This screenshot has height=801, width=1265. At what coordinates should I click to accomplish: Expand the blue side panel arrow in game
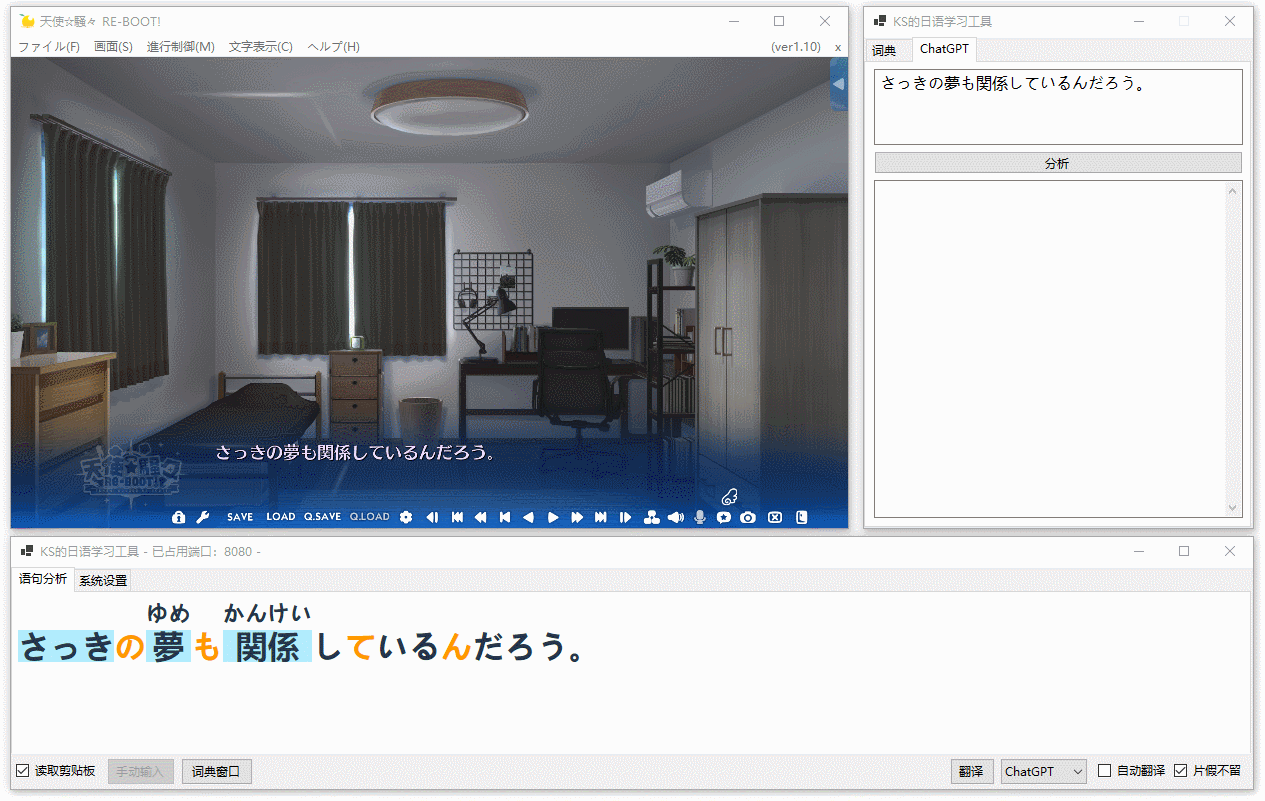pos(839,84)
